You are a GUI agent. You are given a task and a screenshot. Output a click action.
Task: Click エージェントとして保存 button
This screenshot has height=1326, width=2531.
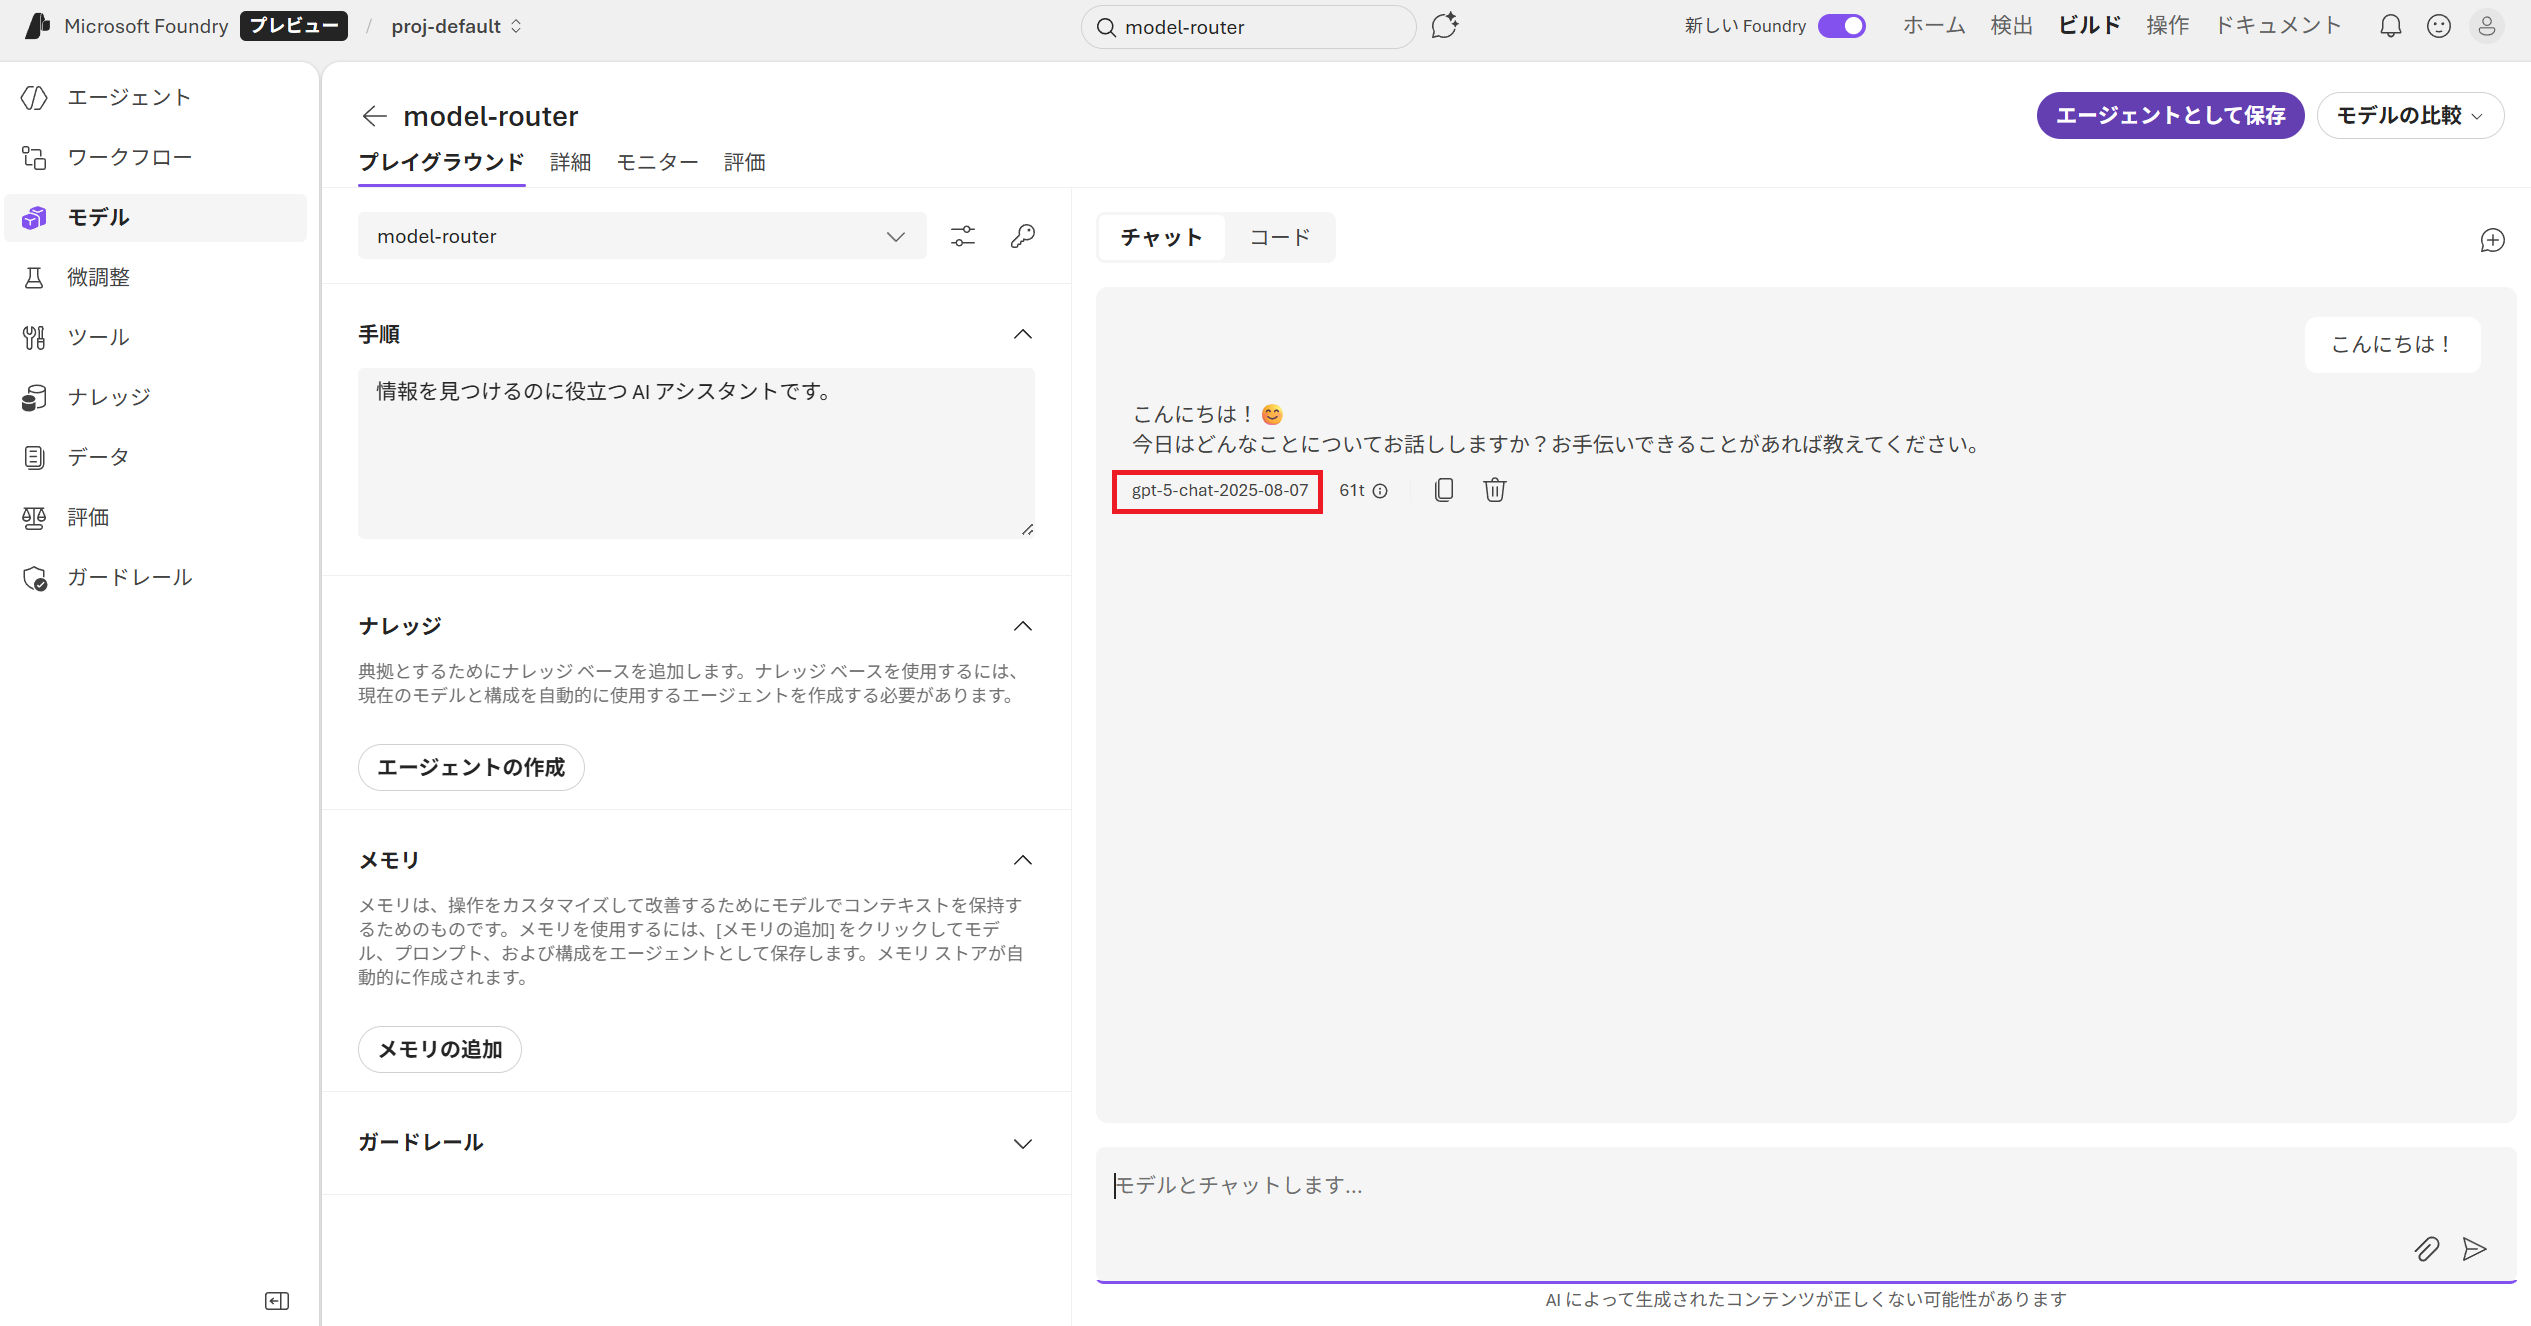click(x=2169, y=116)
